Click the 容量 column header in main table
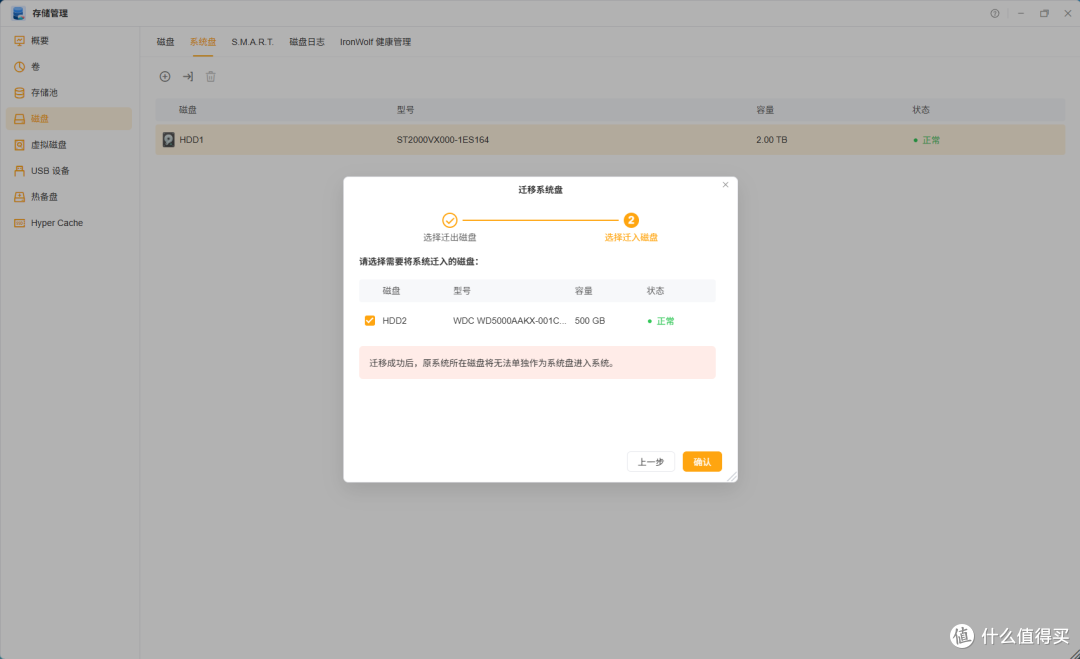 (765, 110)
